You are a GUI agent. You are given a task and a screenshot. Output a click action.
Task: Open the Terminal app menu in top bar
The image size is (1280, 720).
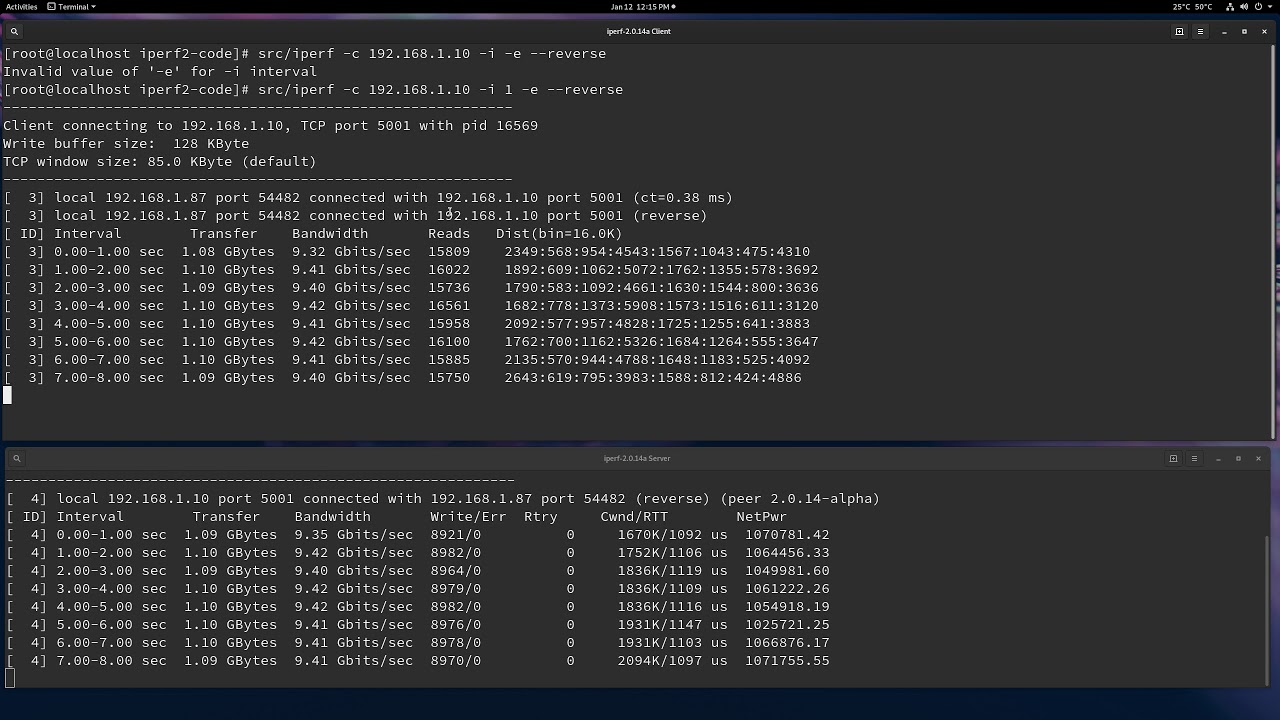point(72,6)
